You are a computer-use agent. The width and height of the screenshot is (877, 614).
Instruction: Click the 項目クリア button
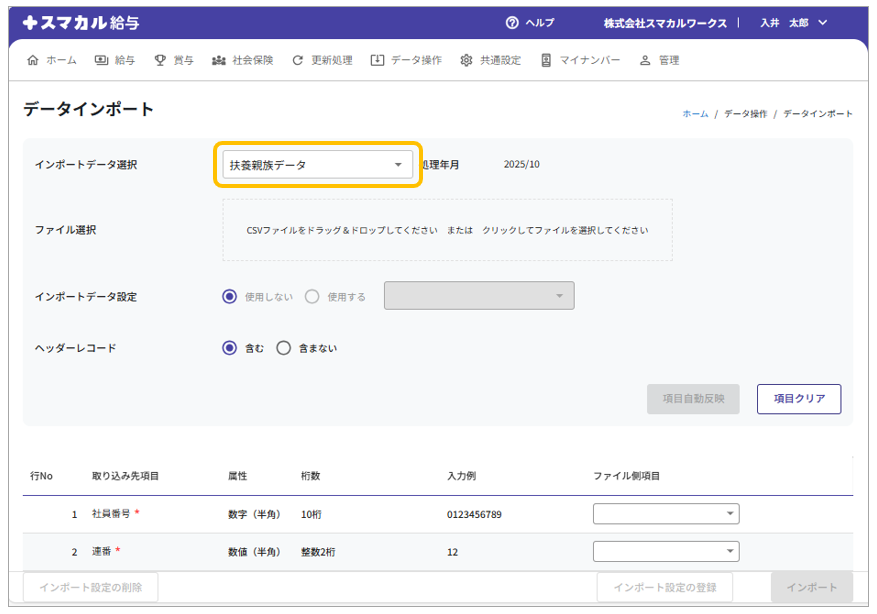point(798,398)
